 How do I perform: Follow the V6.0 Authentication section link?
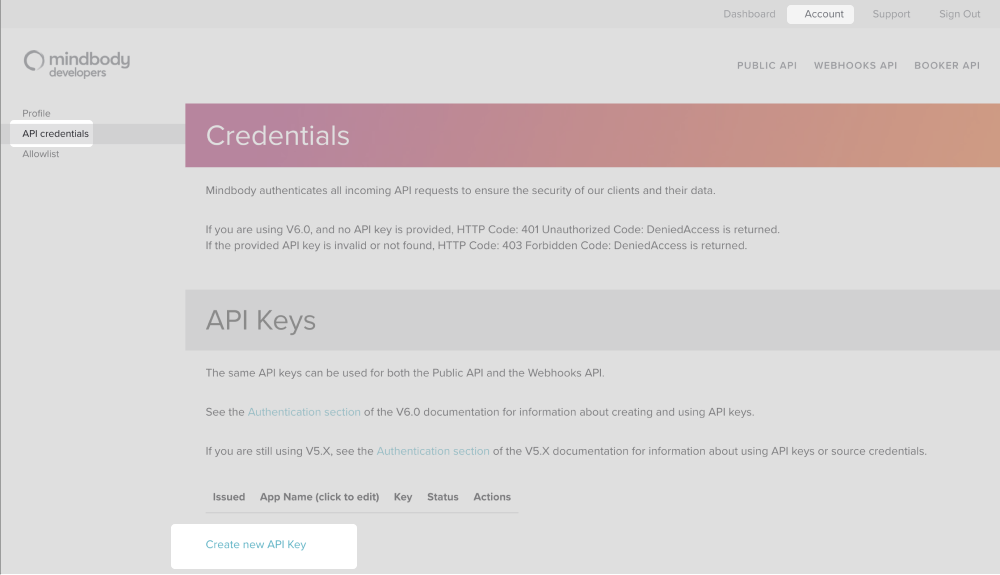pyautogui.click(x=304, y=412)
